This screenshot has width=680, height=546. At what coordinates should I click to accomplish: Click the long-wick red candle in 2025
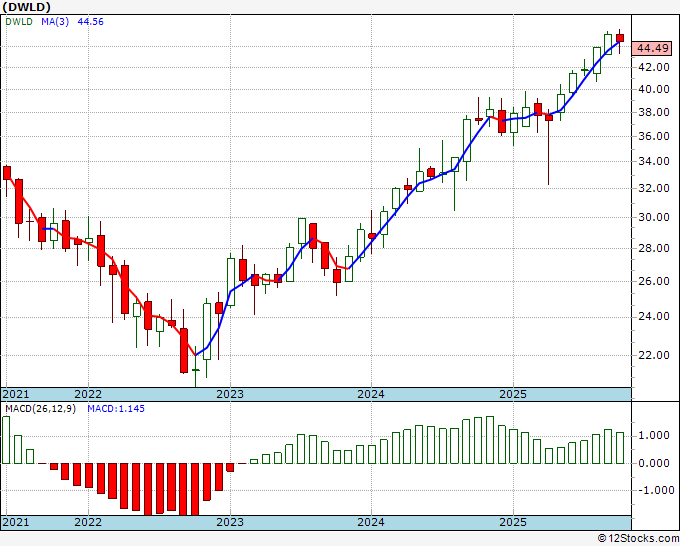(x=549, y=118)
